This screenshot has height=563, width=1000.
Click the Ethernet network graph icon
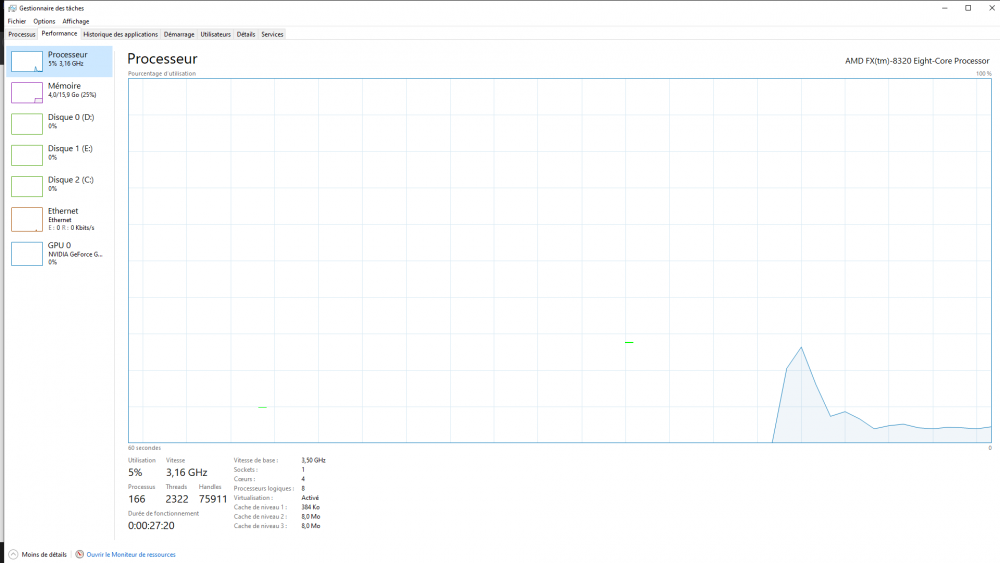27,219
